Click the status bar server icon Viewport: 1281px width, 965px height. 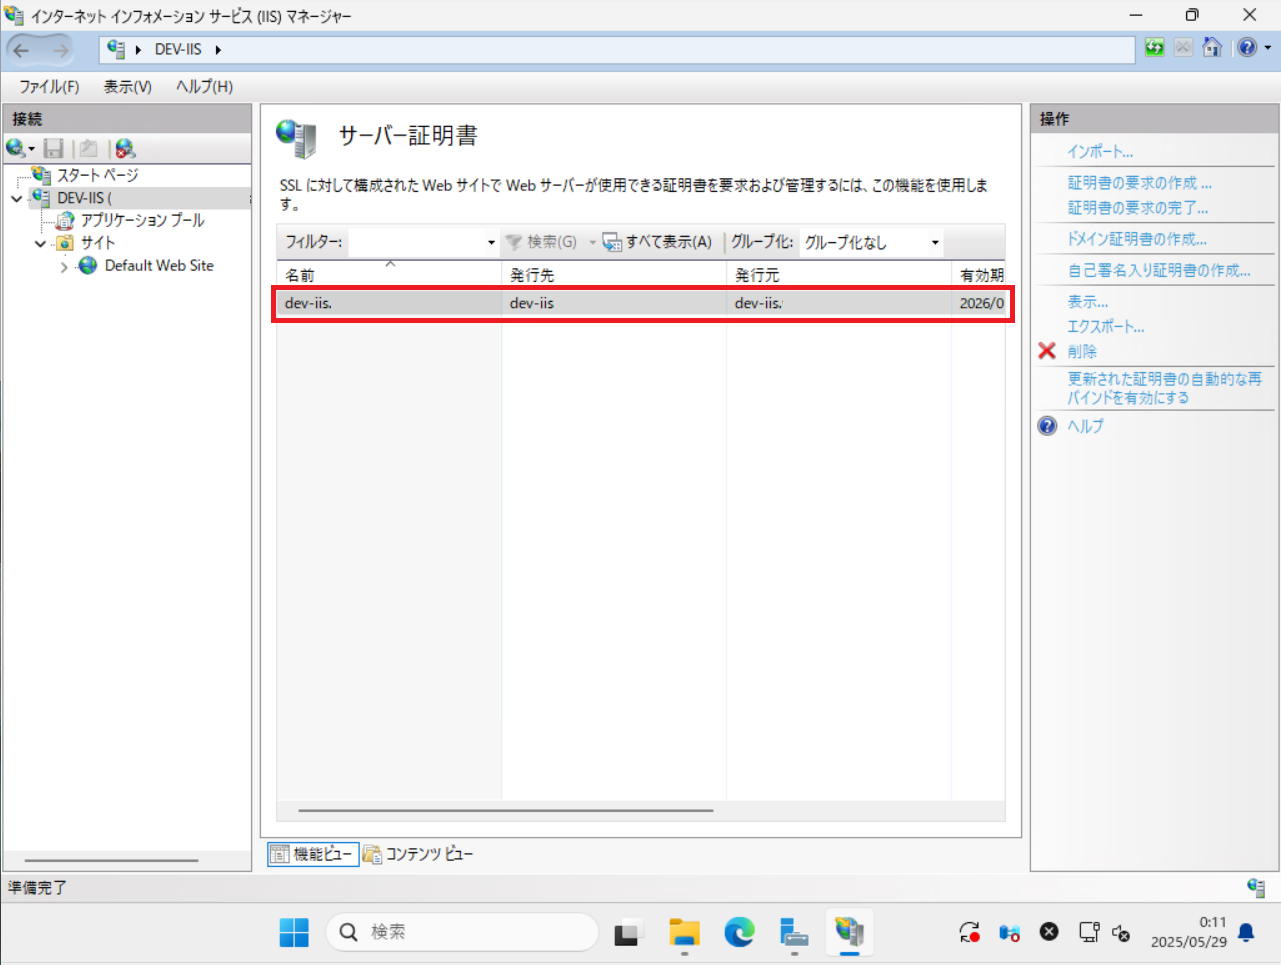[1257, 887]
